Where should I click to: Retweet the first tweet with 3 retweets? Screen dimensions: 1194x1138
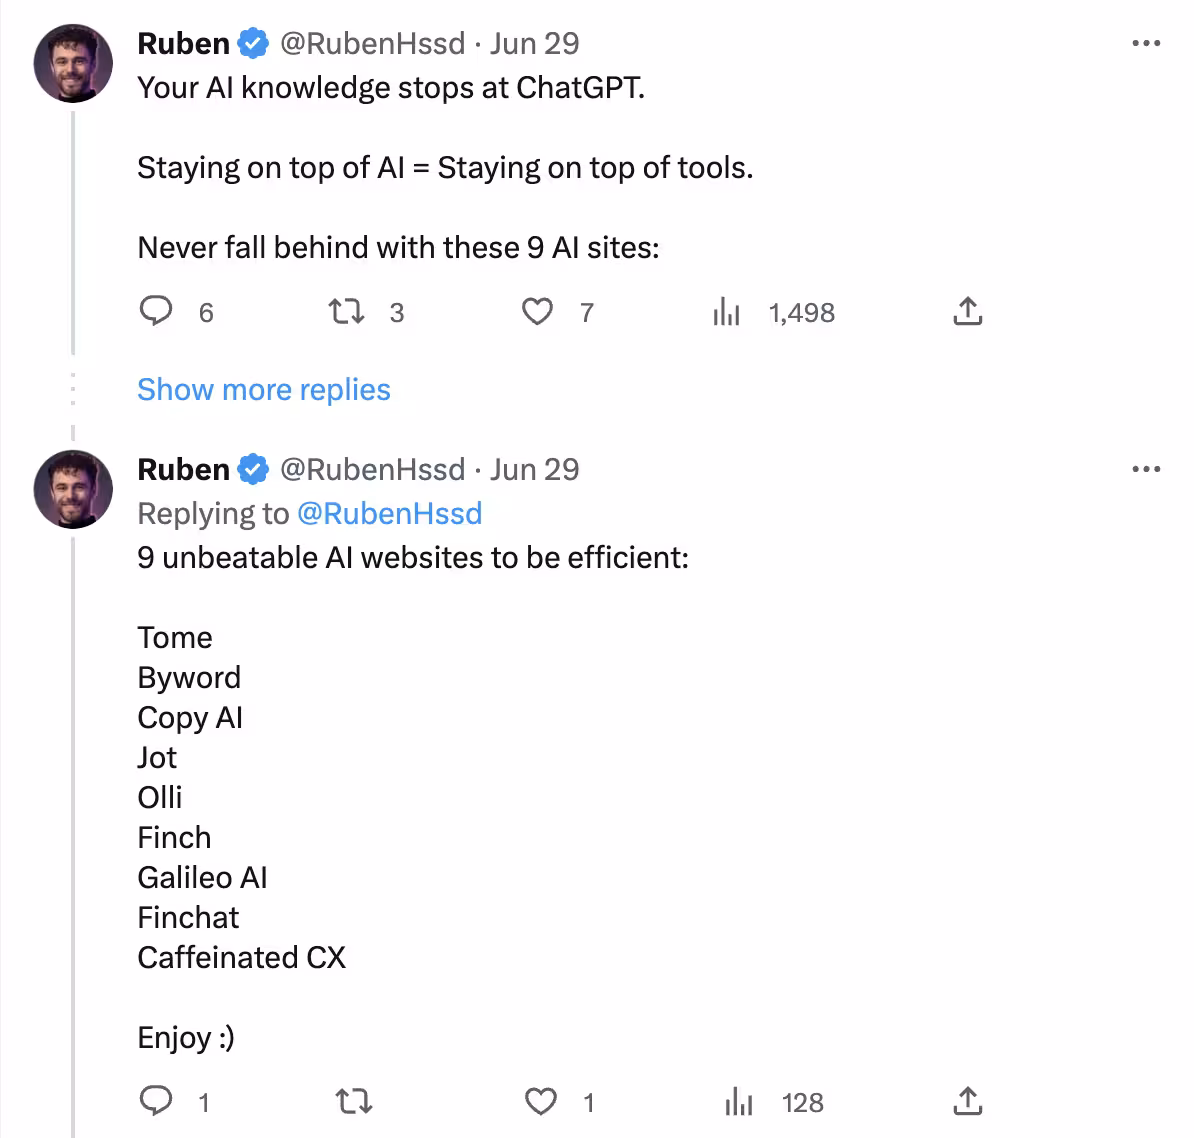347,312
